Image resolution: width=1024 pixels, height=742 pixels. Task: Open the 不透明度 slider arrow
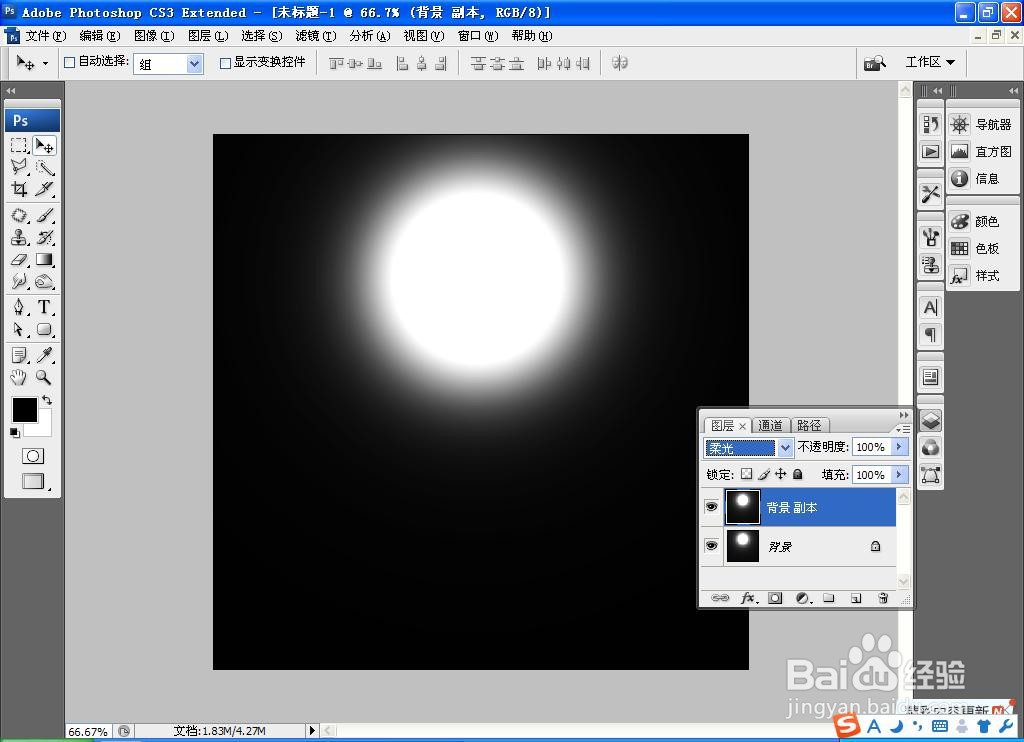click(900, 447)
